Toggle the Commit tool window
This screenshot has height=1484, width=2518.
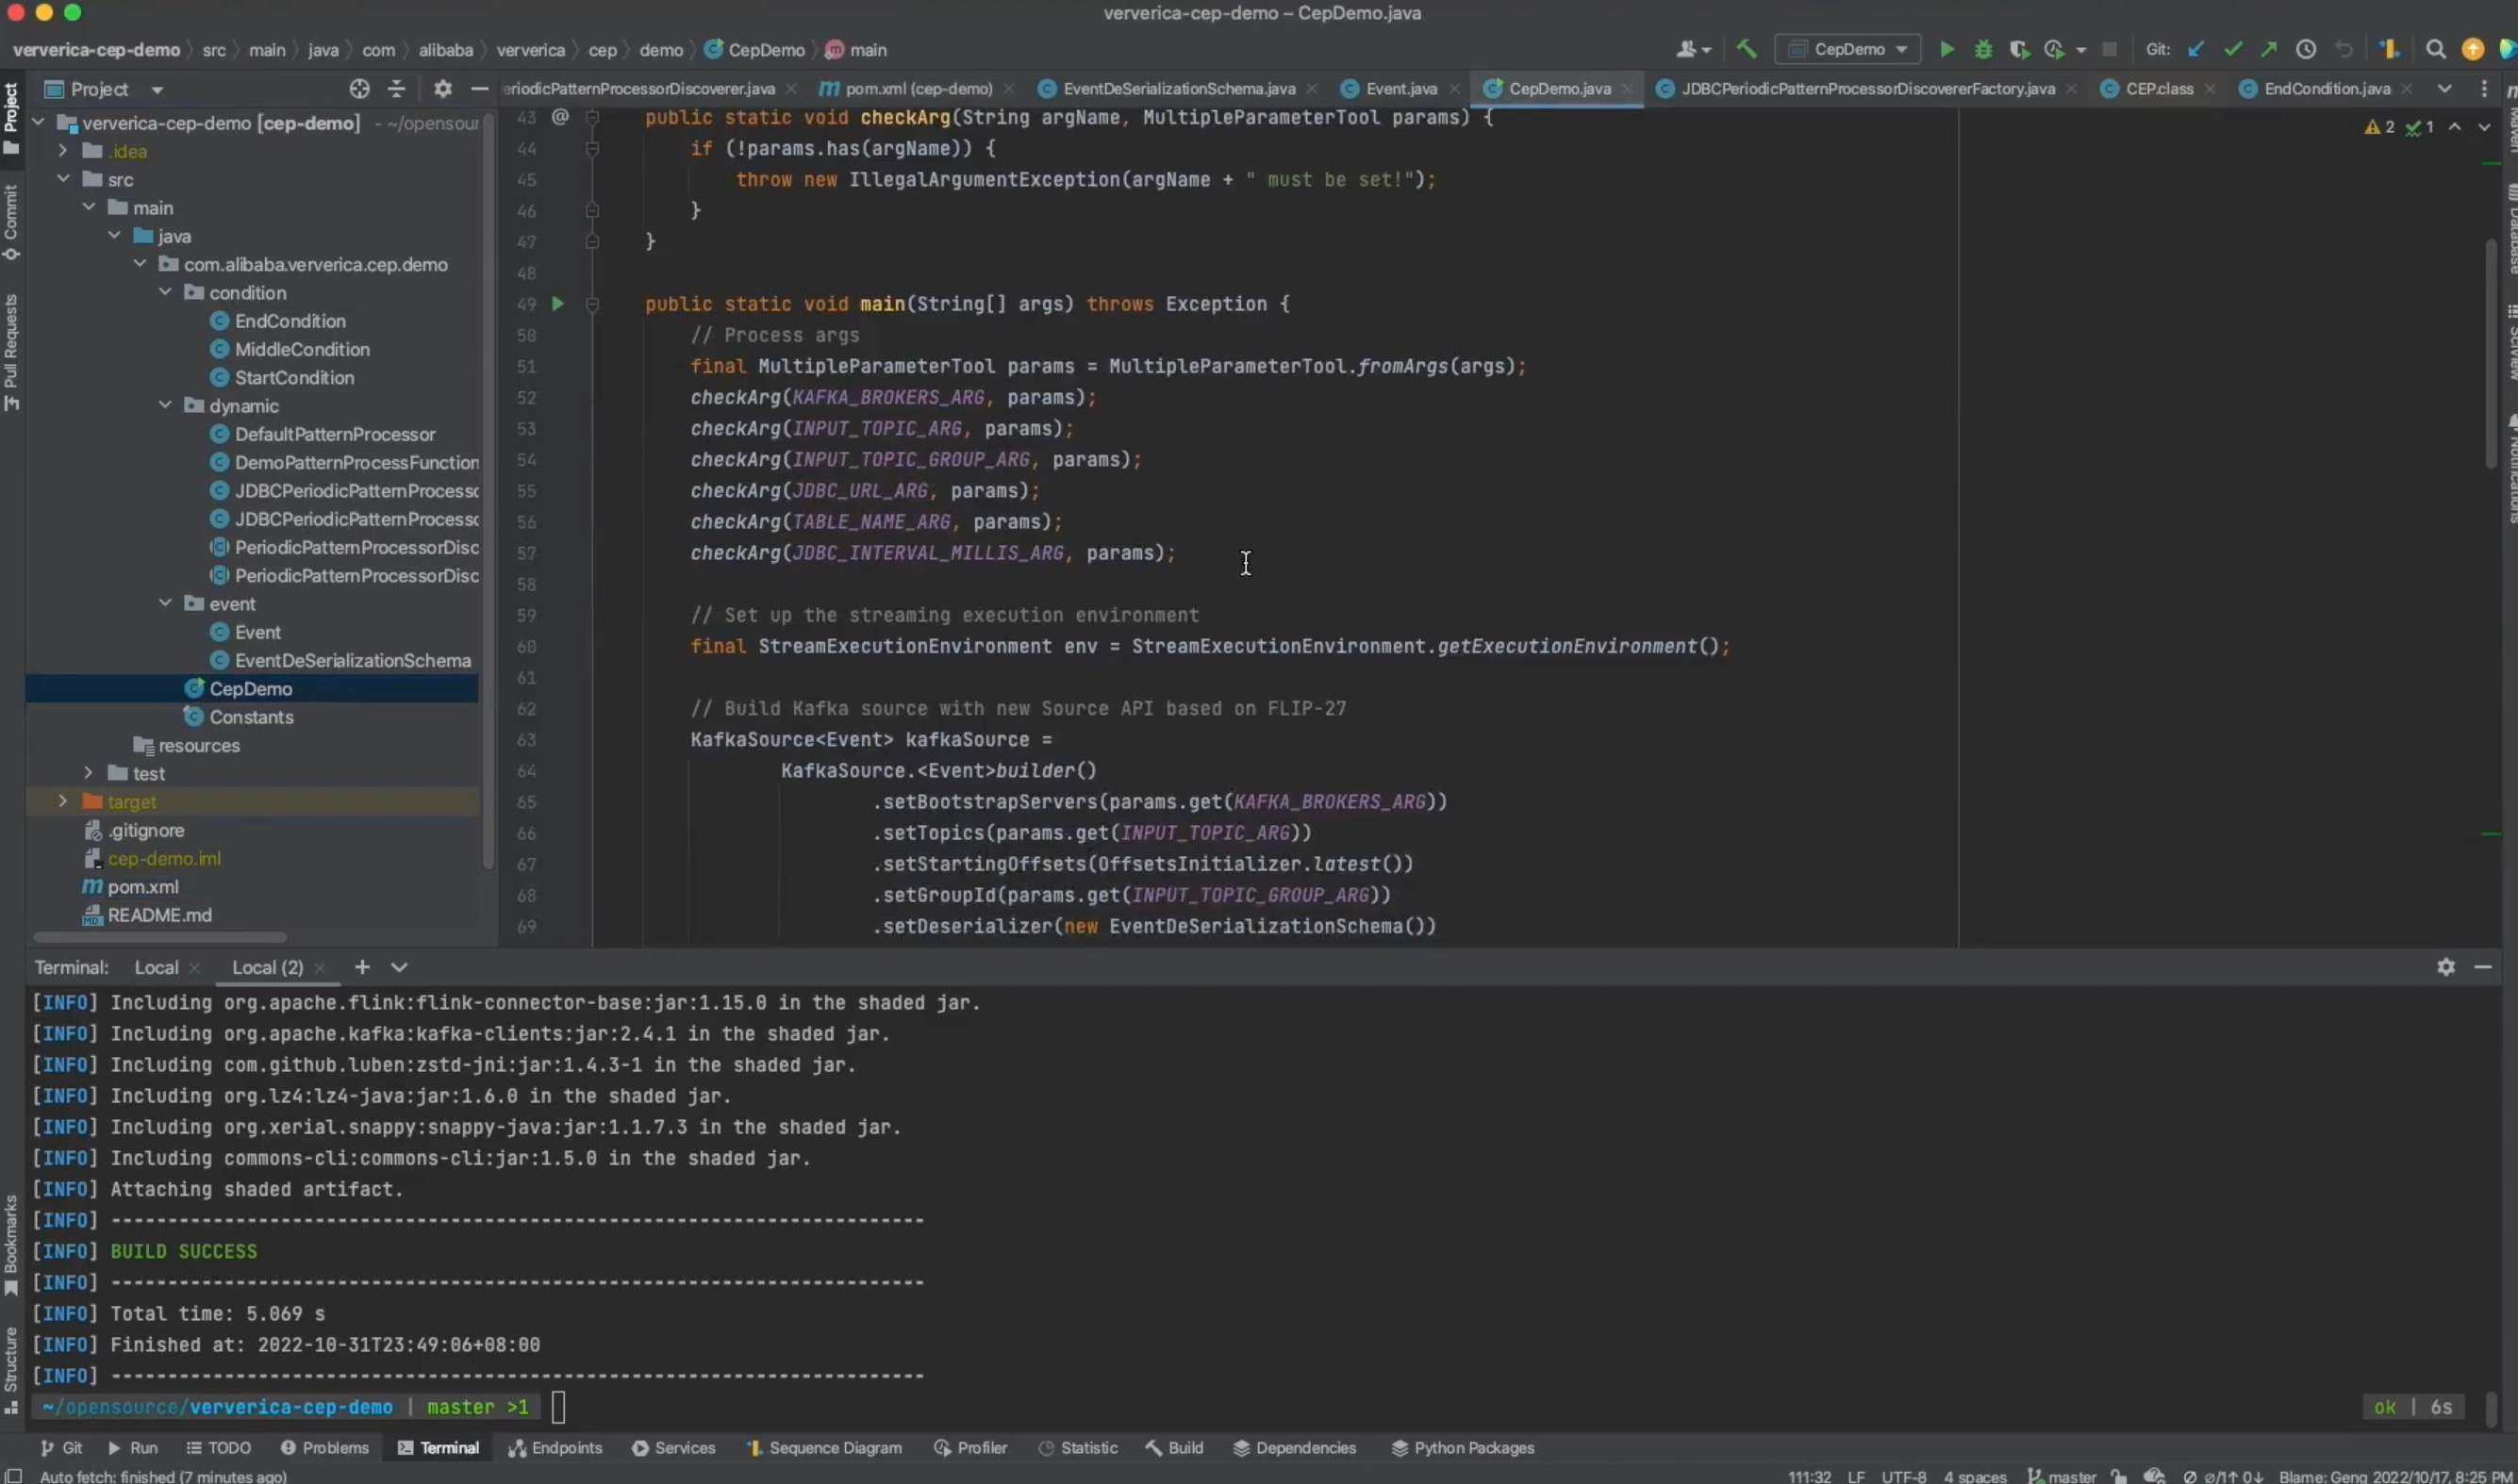tap(11, 222)
